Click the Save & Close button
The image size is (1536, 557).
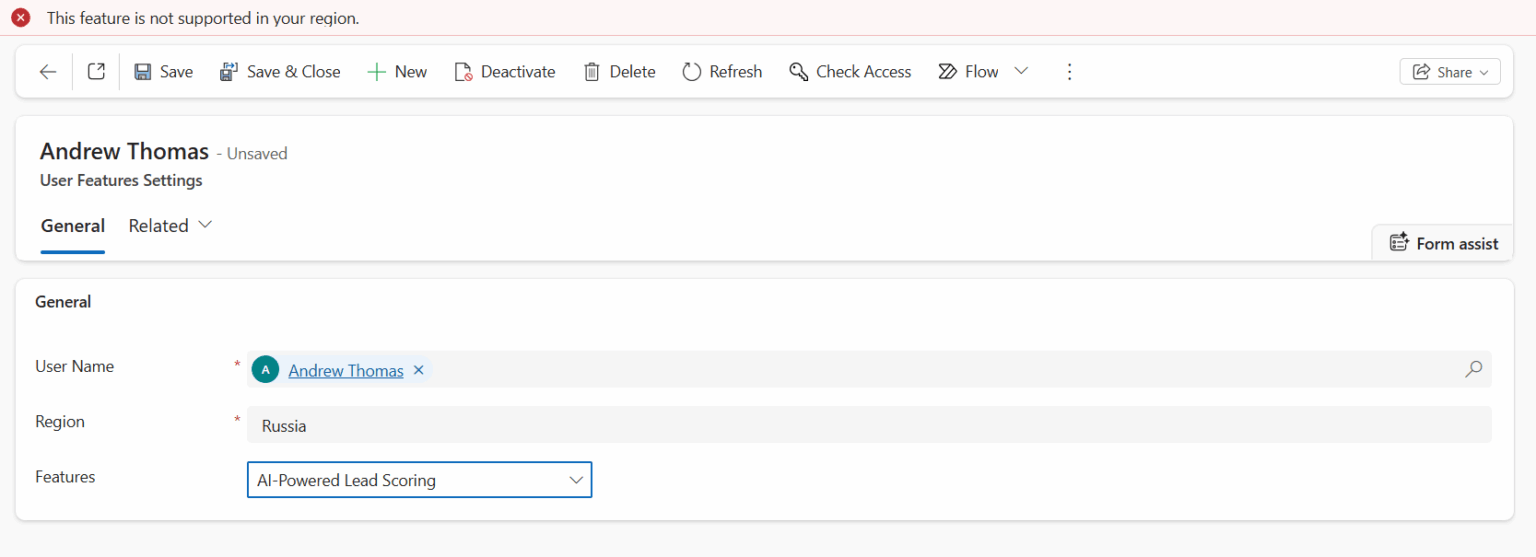pyautogui.click(x=280, y=72)
